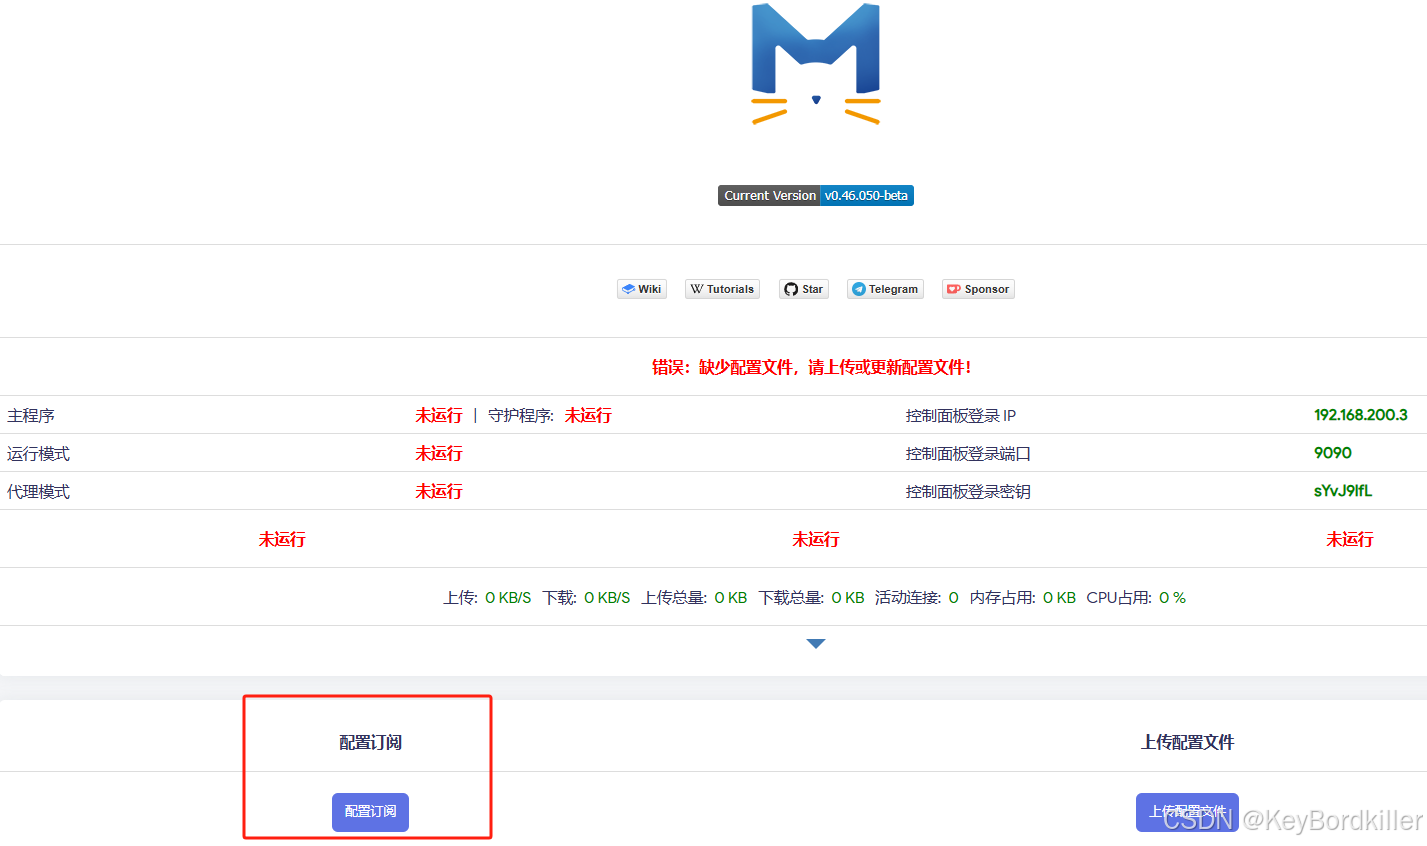The height and width of the screenshot is (846, 1427).
Task: Click the login secret sYvJ9IfL
Action: pyautogui.click(x=1343, y=491)
